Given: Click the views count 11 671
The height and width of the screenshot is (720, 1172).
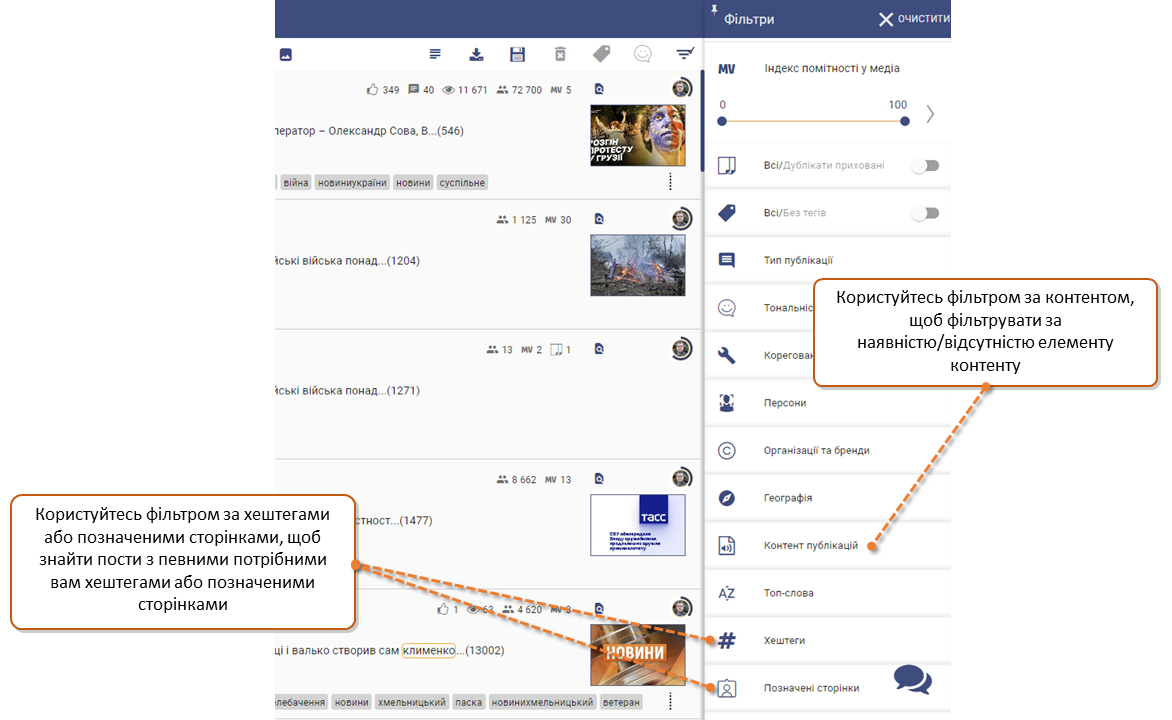Looking at the screenshot, I should tap(472, 90).
